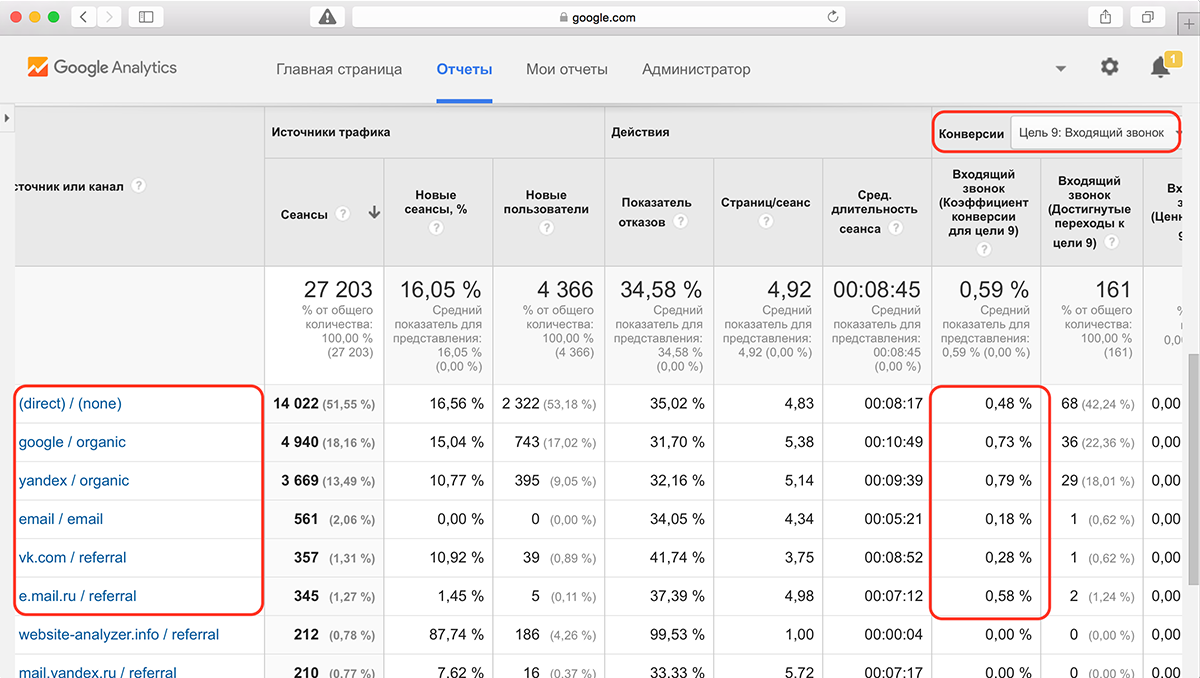Open the yandex / organic source link
The height and width of the screenshot is (678, 1200).
(x=74, y=480)
